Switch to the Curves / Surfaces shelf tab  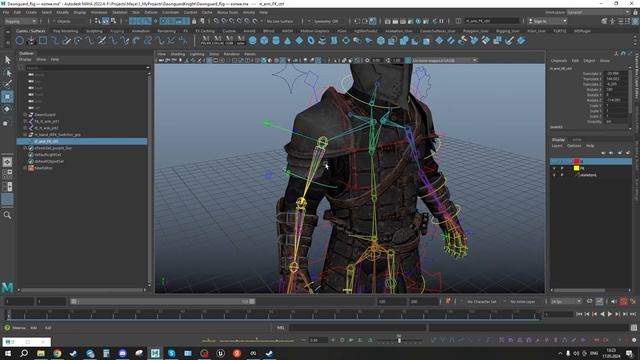point(31,31)
